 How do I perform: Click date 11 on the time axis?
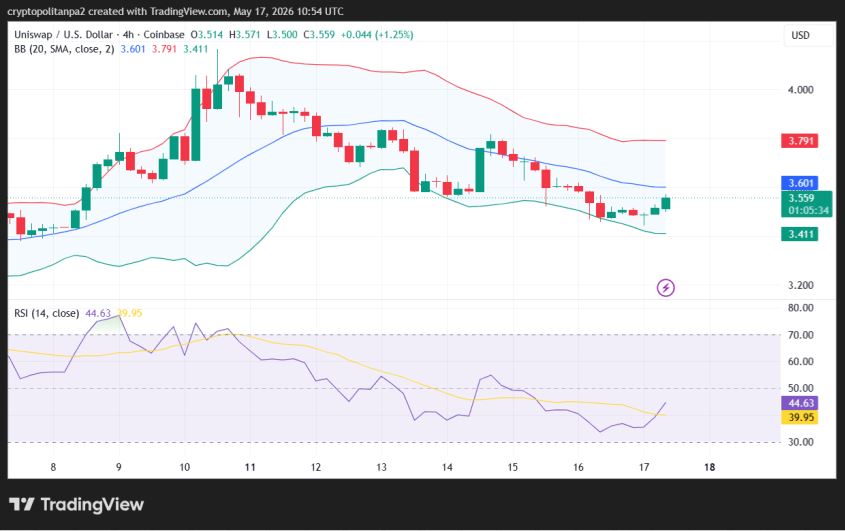[250, 467]
